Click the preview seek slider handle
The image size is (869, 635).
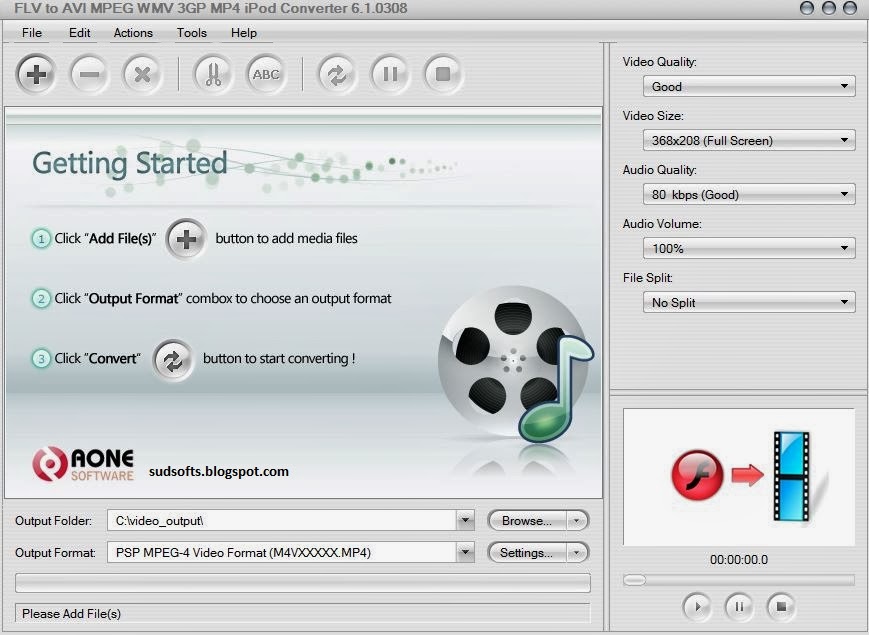click(635, 580)
